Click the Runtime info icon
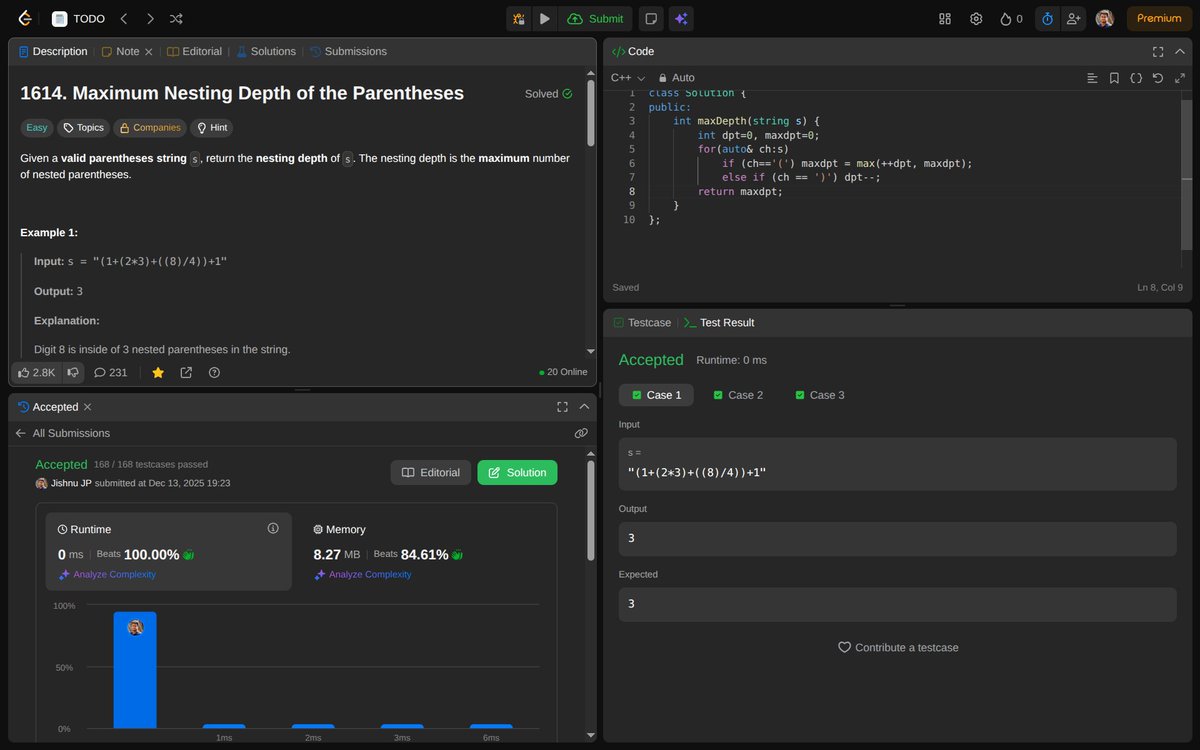1200x750 pixels. tap(273, 528)
